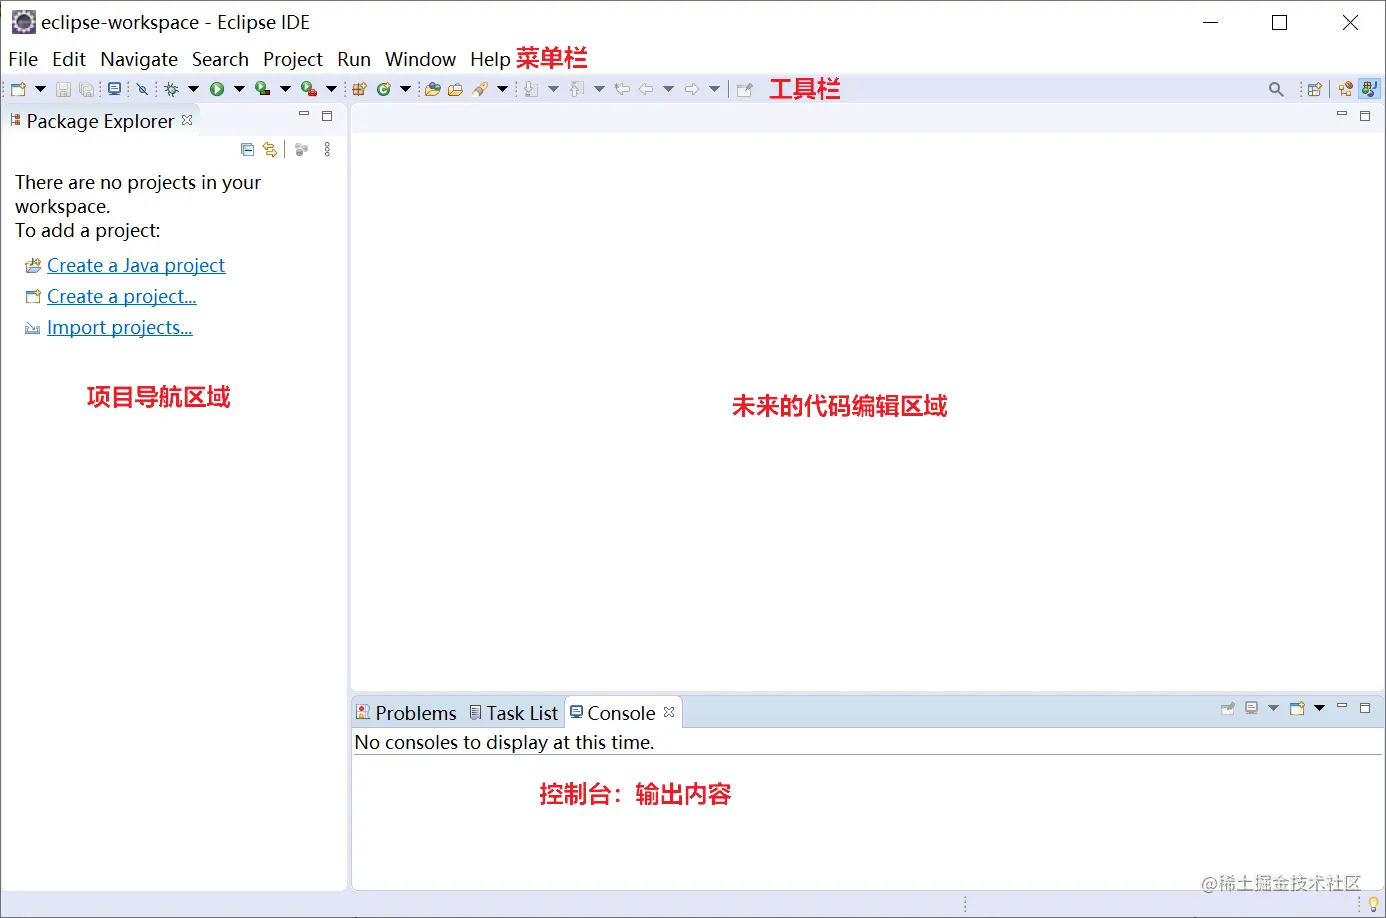Image resolution: width=1386 pixels, height=918 pixels.
Task: Click the Coverage launch icon
Action: click(262, 89)
